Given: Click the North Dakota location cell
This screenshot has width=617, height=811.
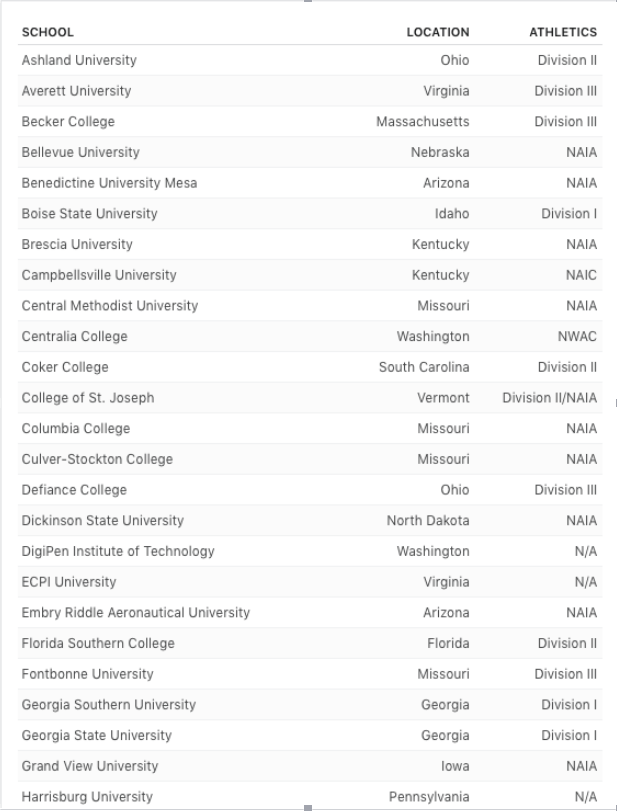Looking at the screenshot, I should (428, 521).
